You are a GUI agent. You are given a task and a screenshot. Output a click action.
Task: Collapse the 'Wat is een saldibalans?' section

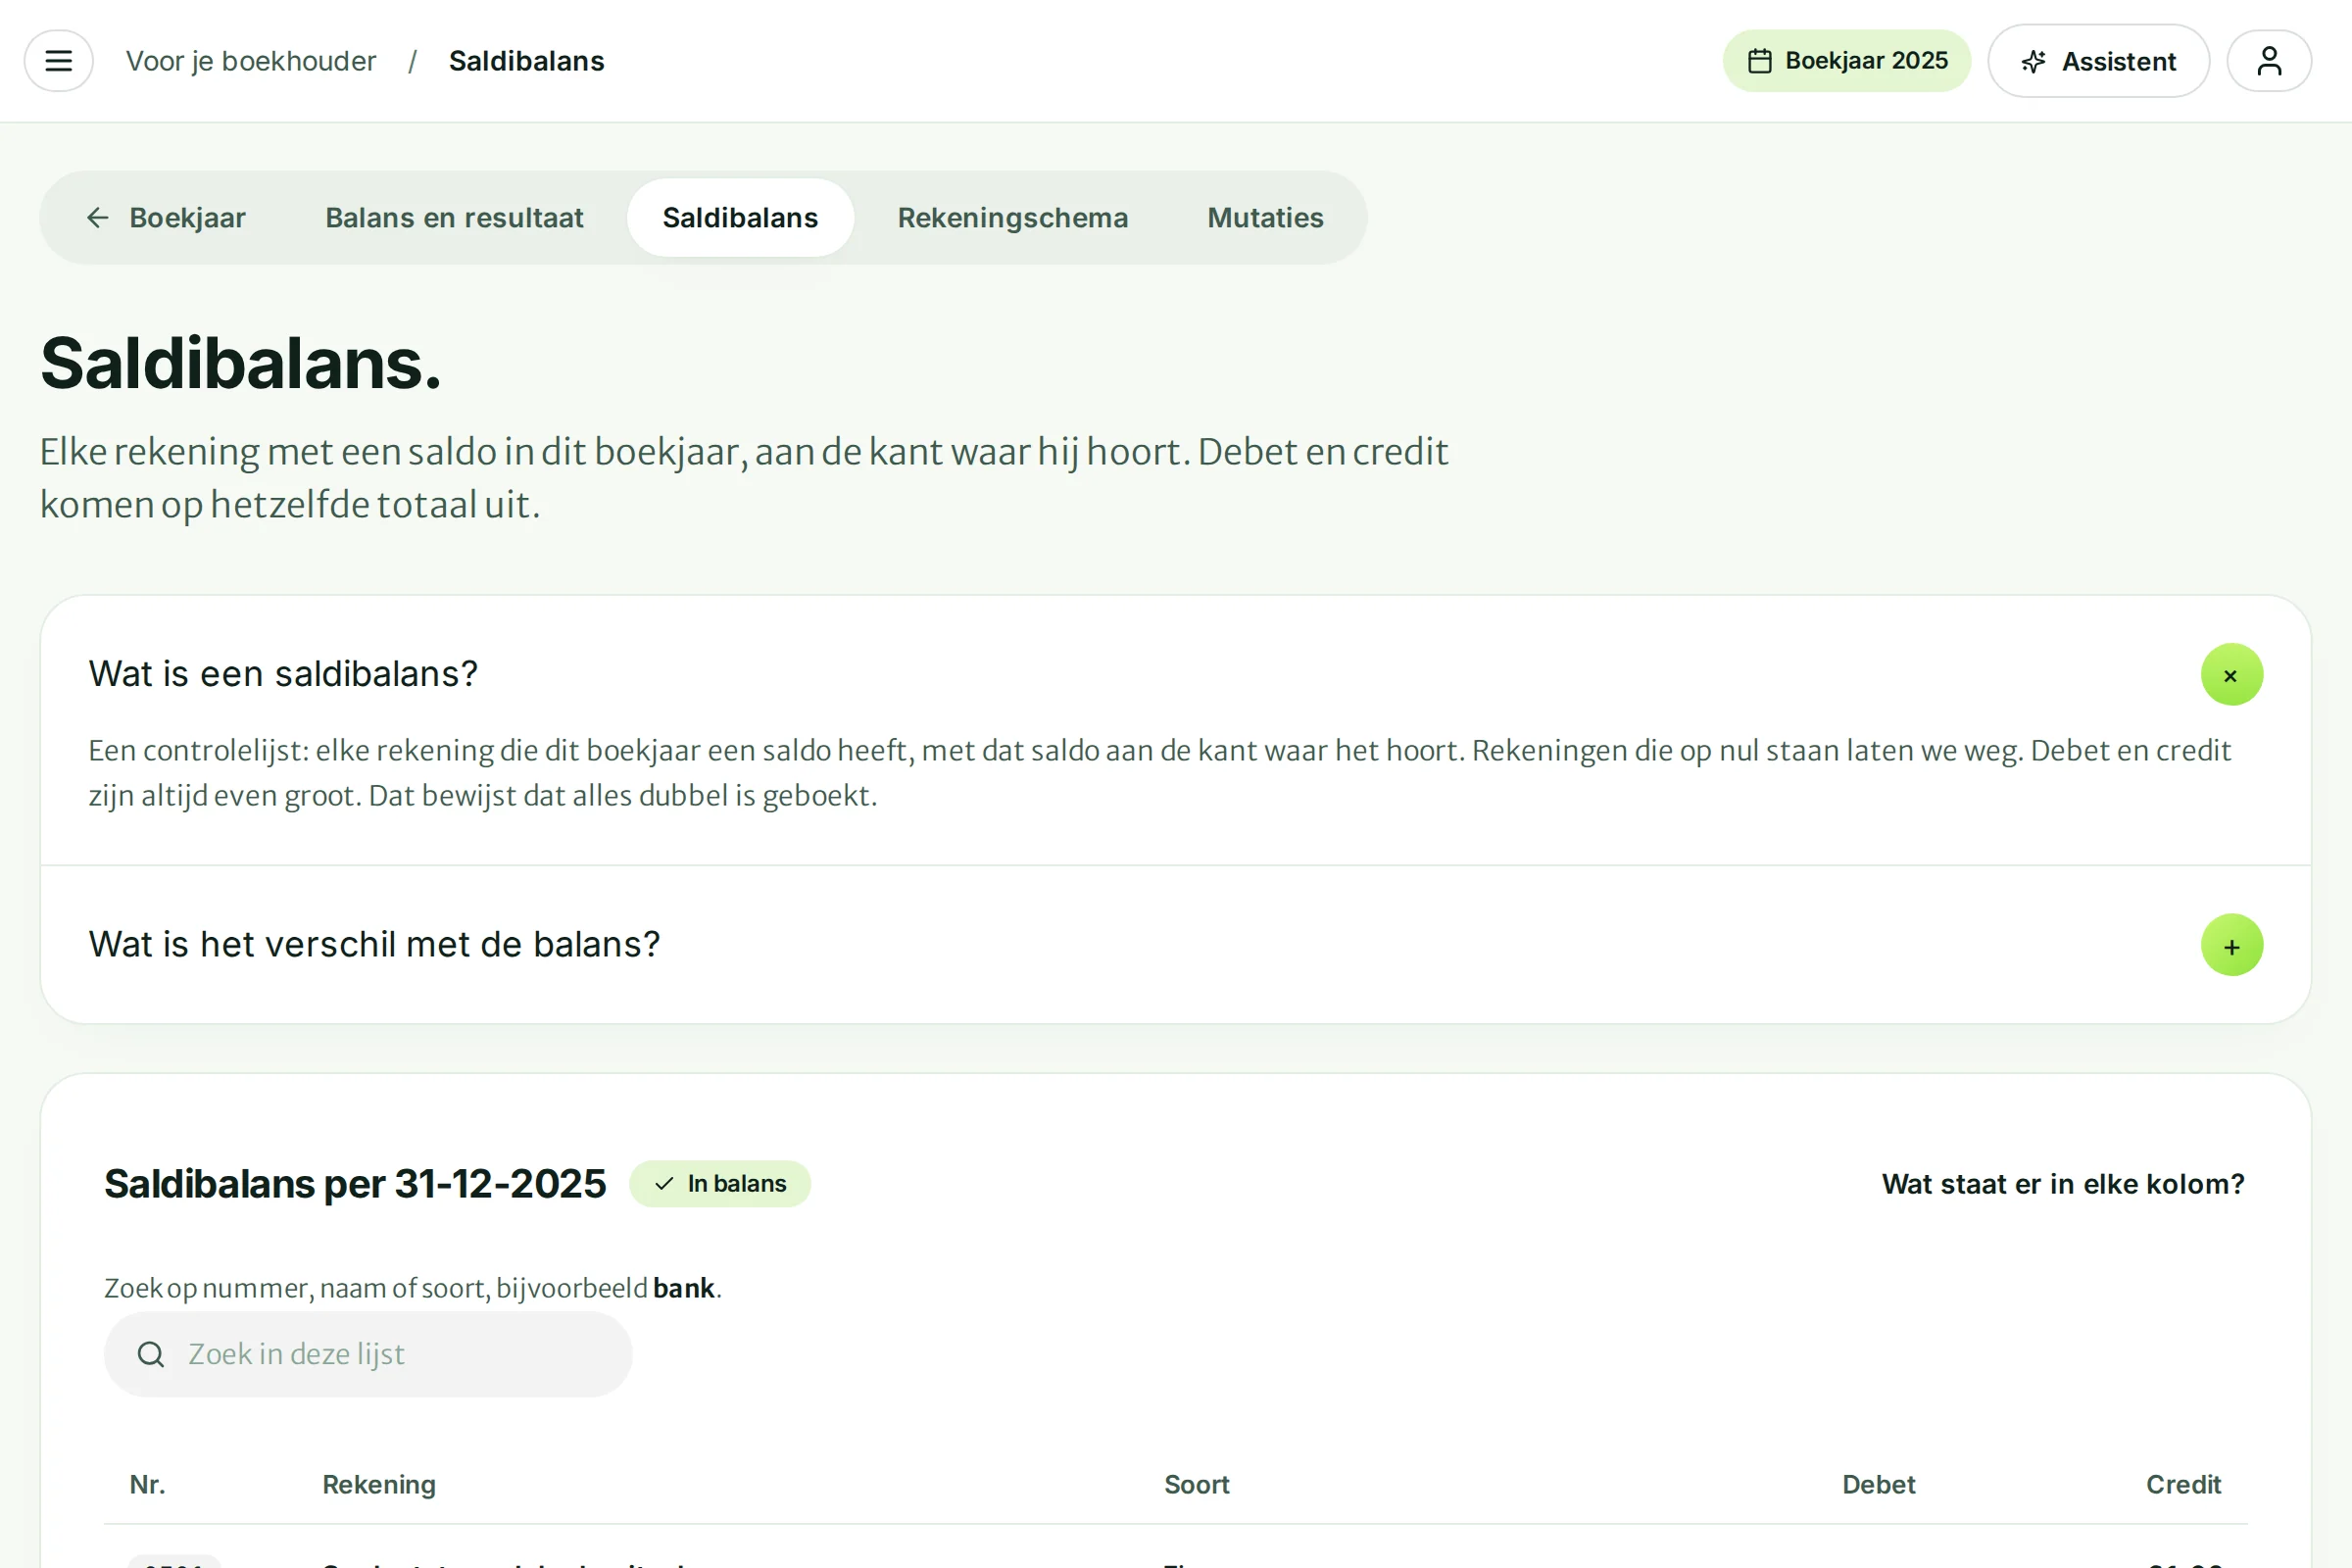pos(2231,675)
